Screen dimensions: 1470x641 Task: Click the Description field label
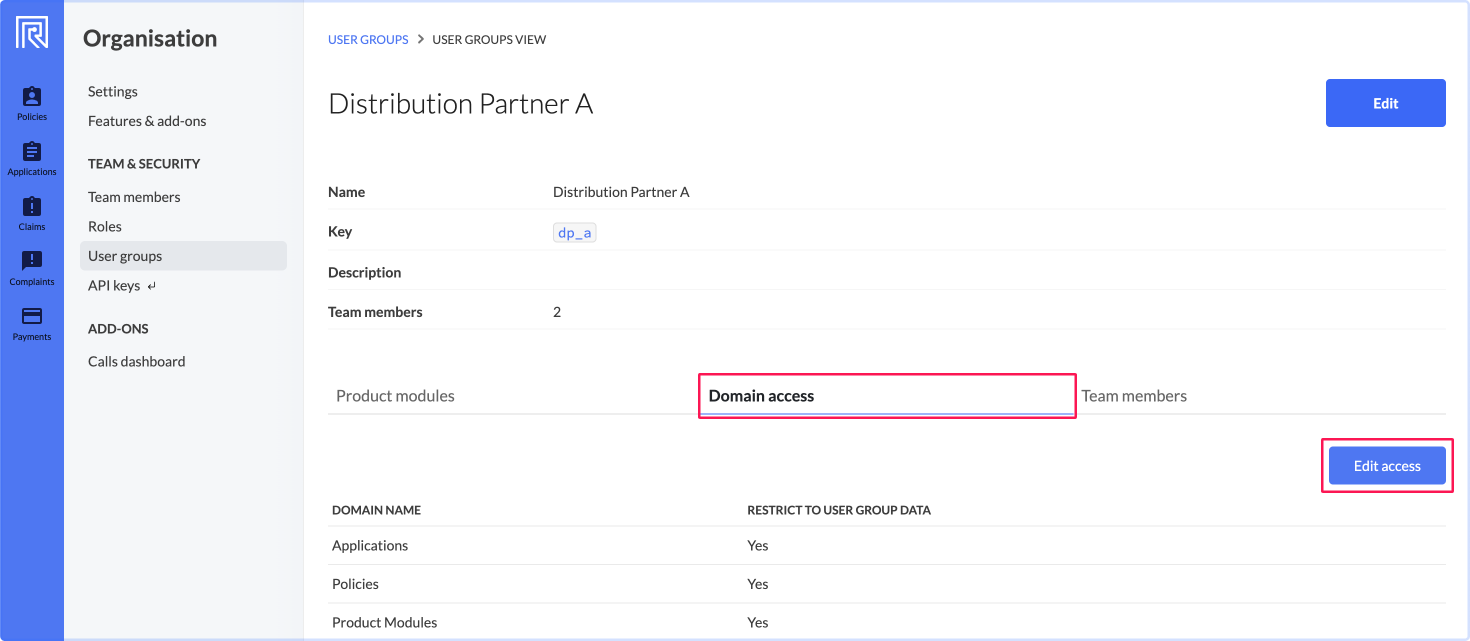(x=364, y=272)
